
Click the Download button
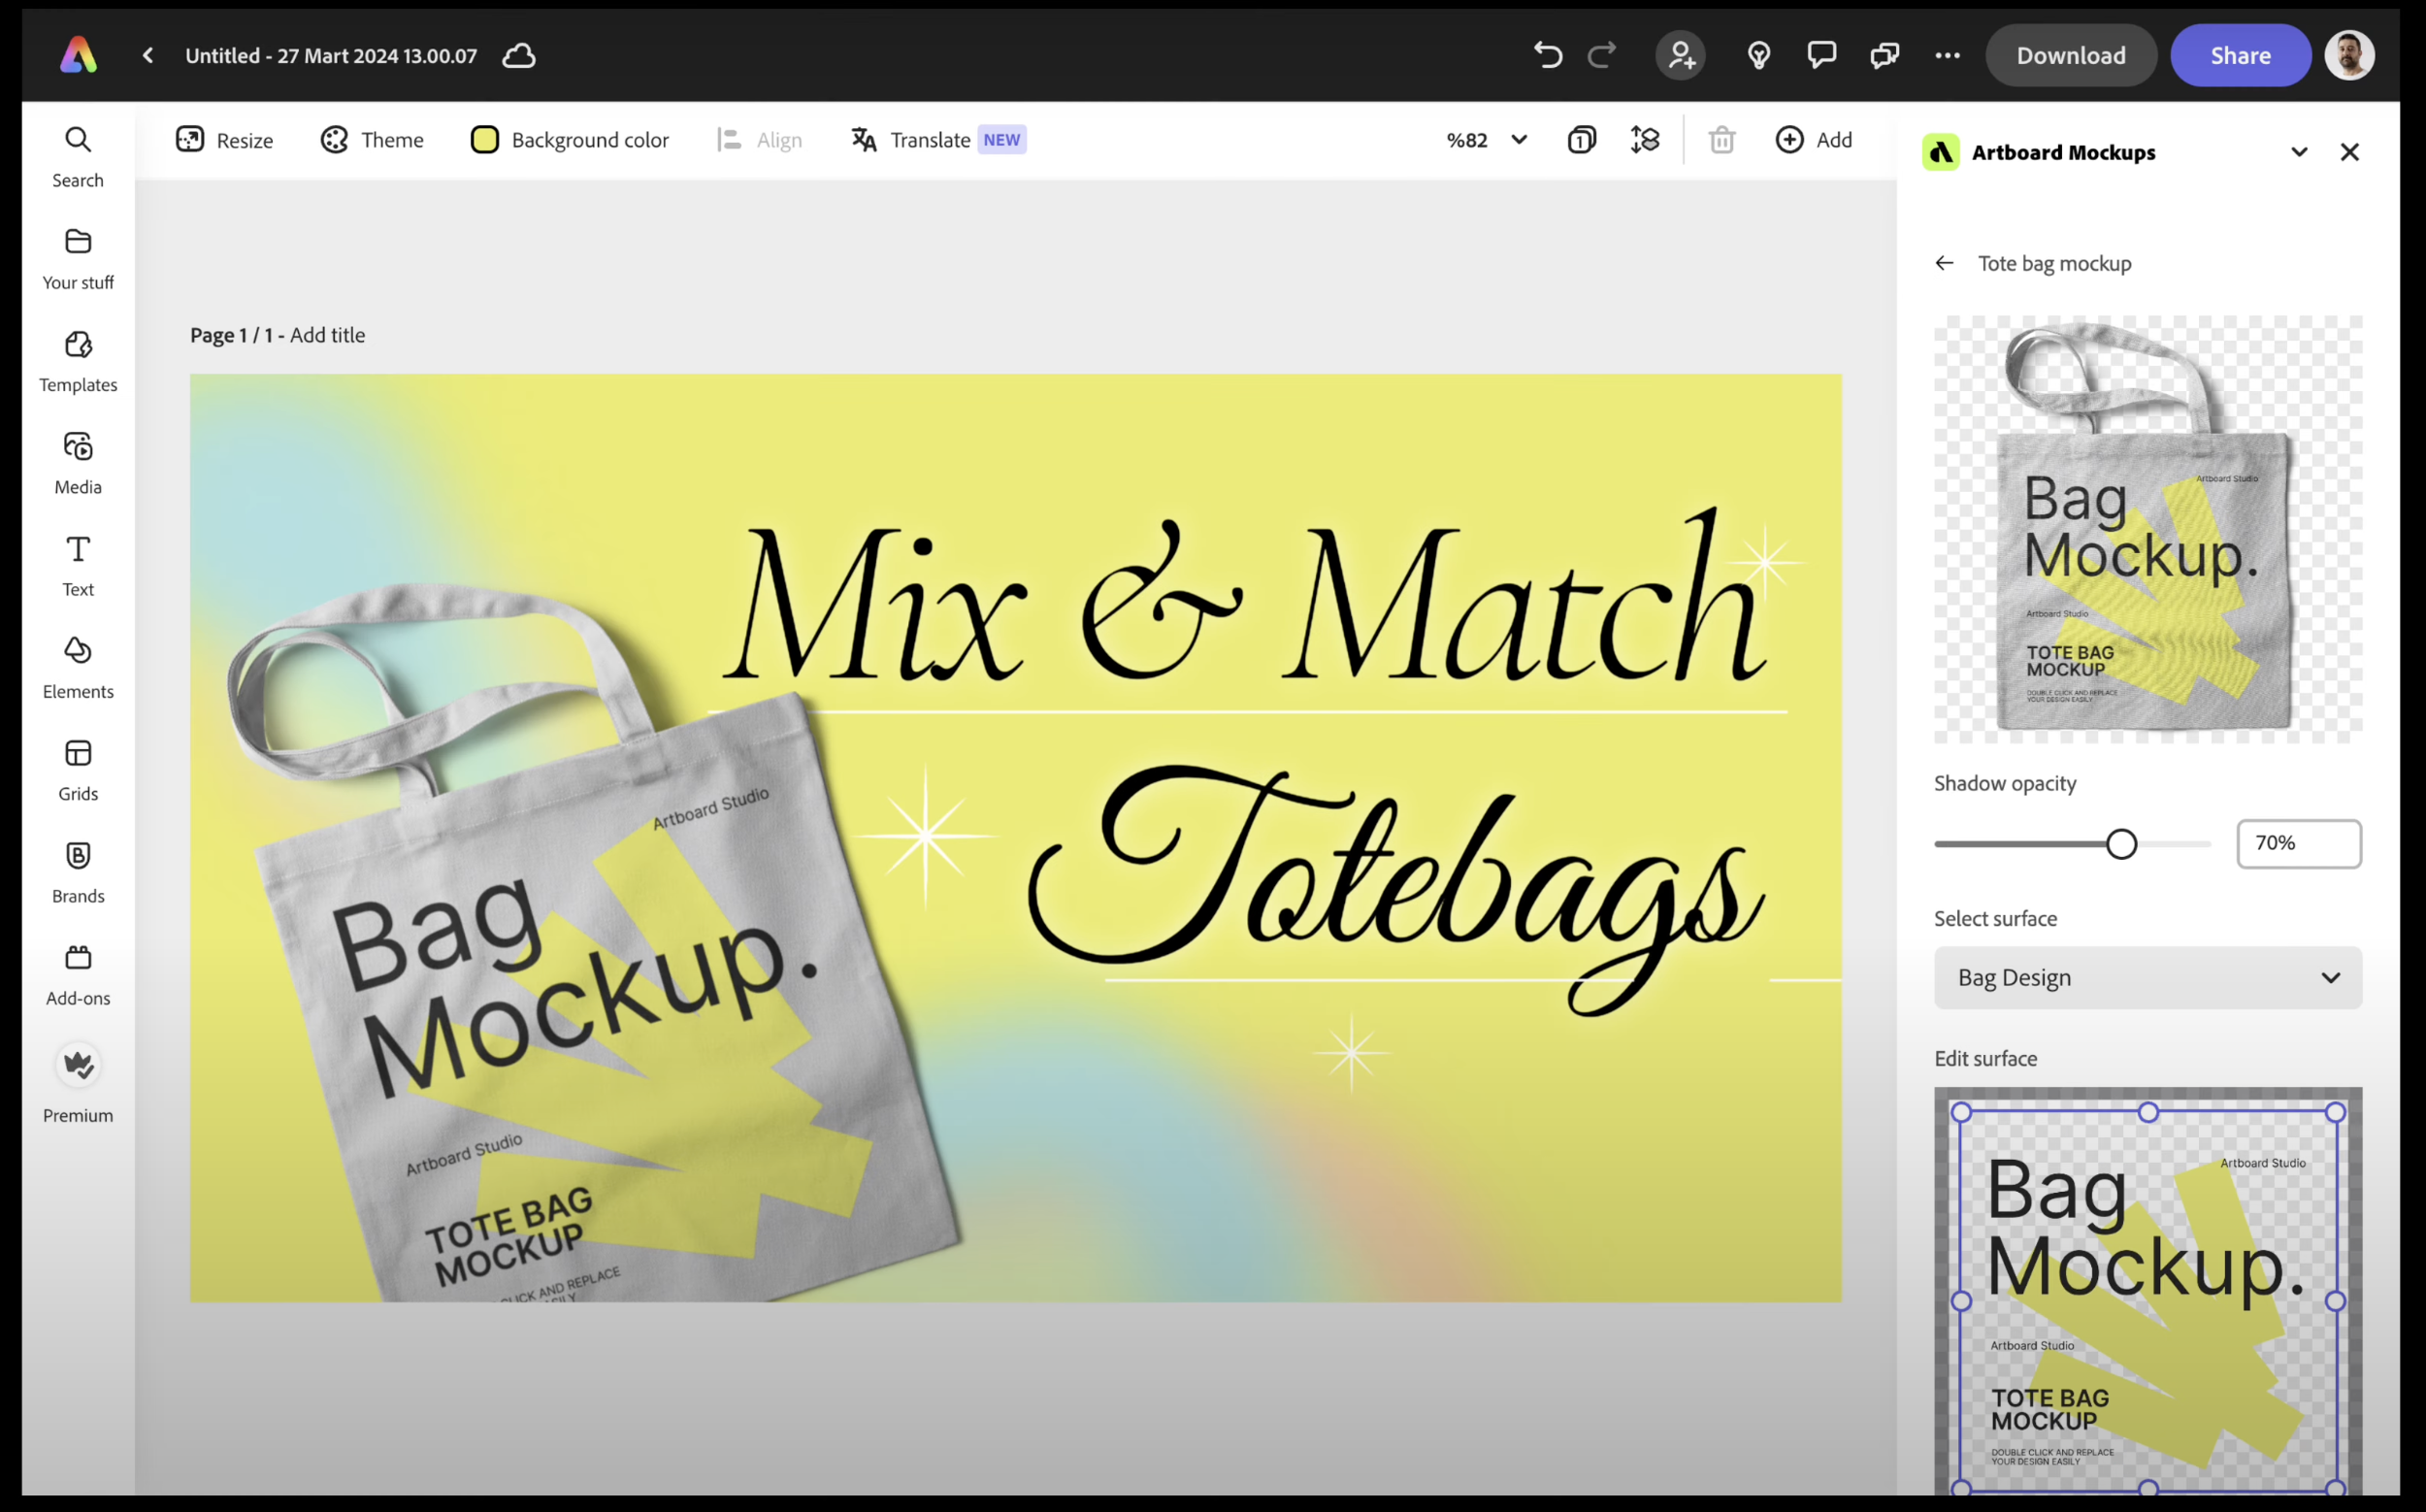coord(2070,55)
